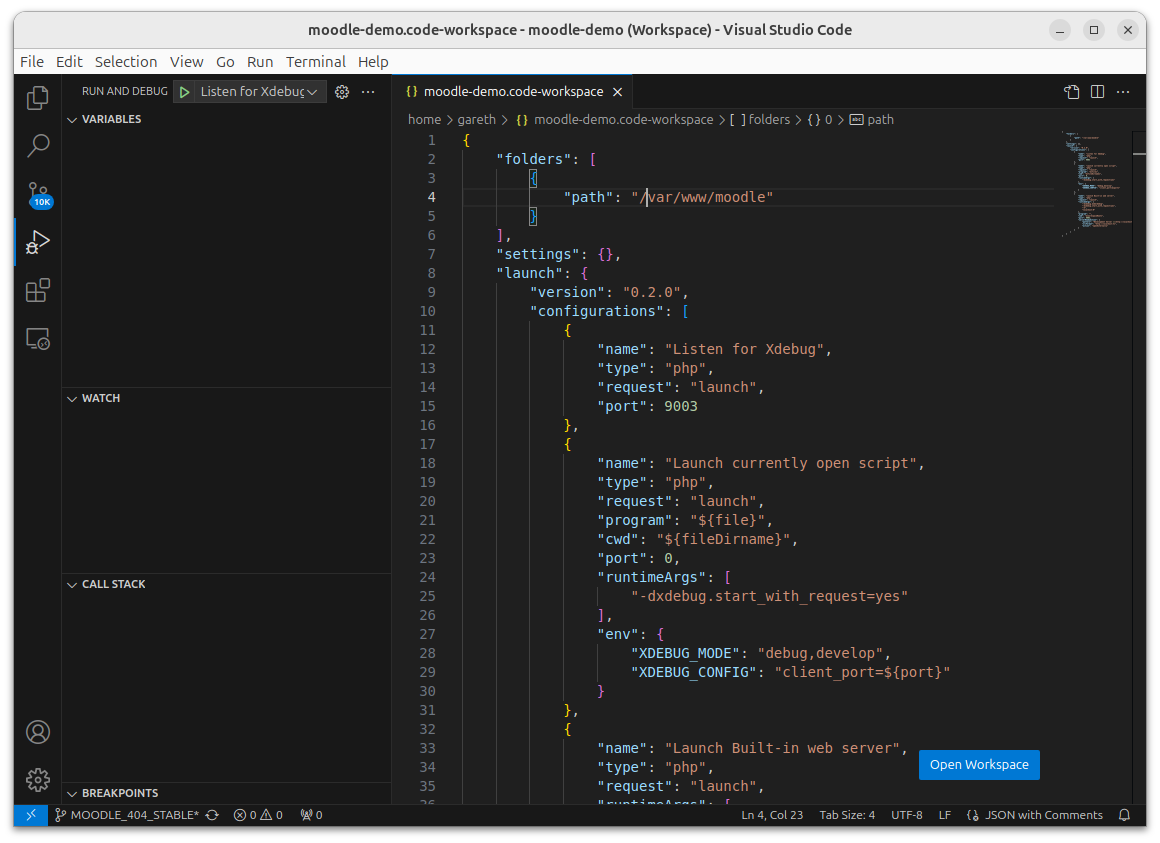Open notifications bell in status bar

coord(1124,815)
